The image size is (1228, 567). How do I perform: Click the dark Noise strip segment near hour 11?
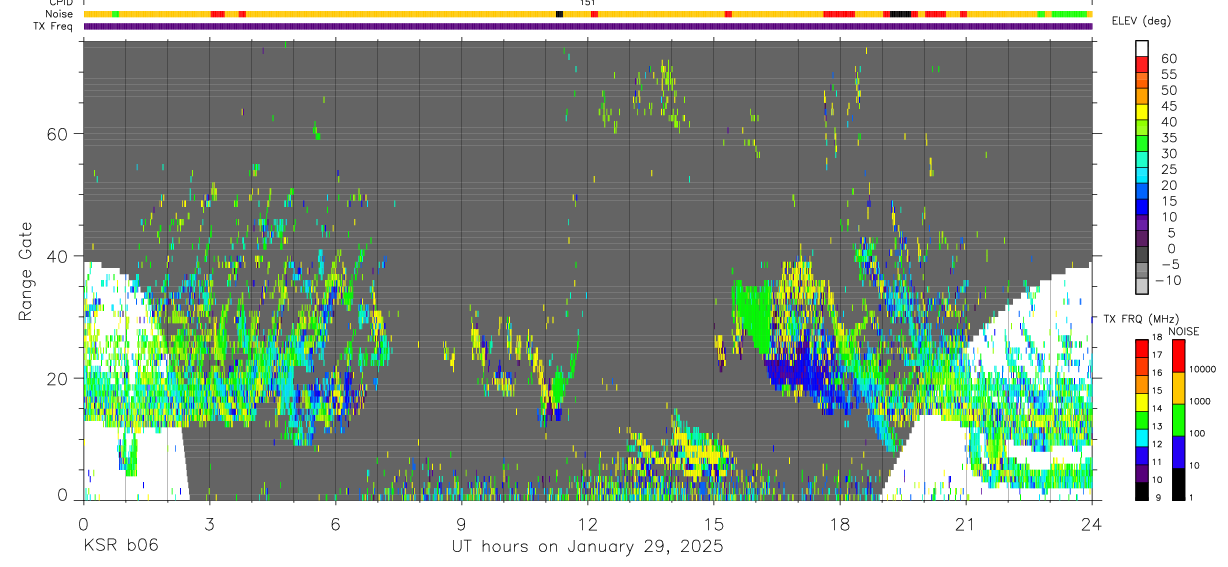tap(559, 14)
